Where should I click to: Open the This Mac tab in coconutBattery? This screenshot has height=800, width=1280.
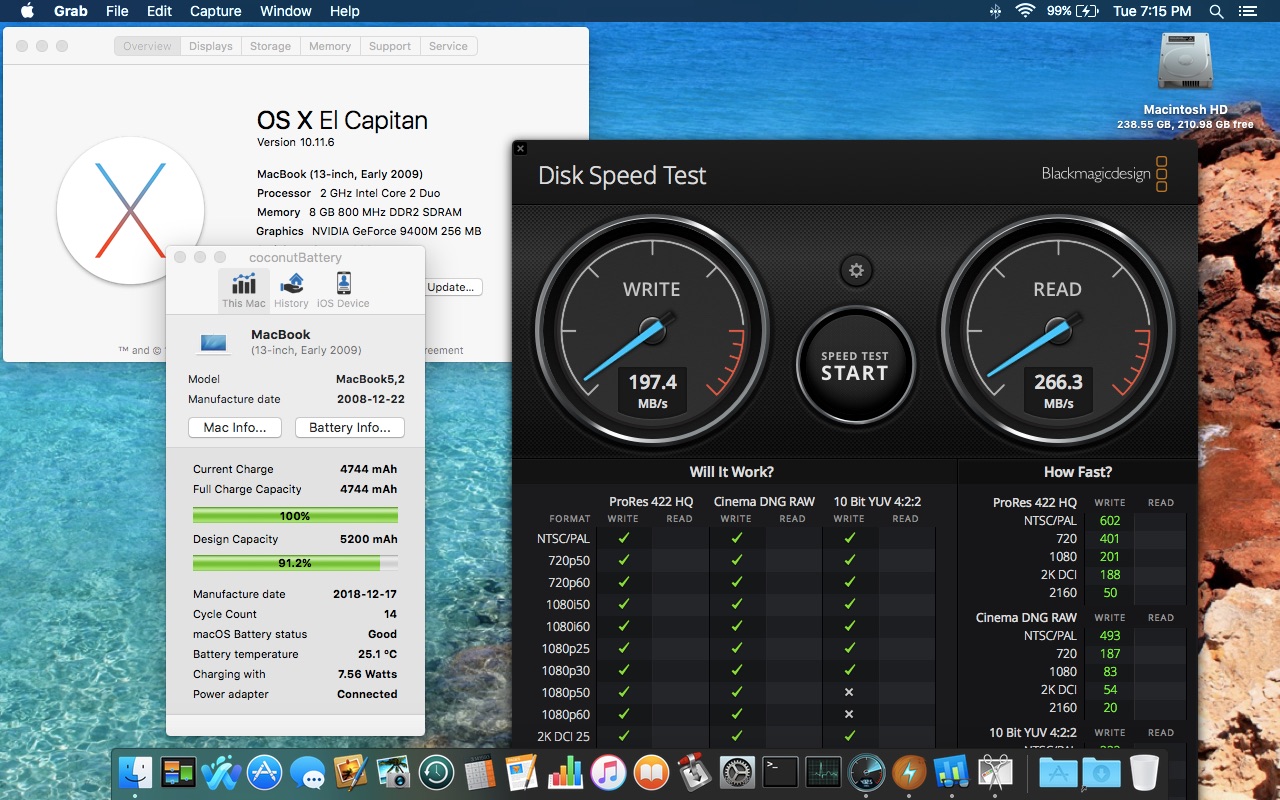tap(244, 290)
